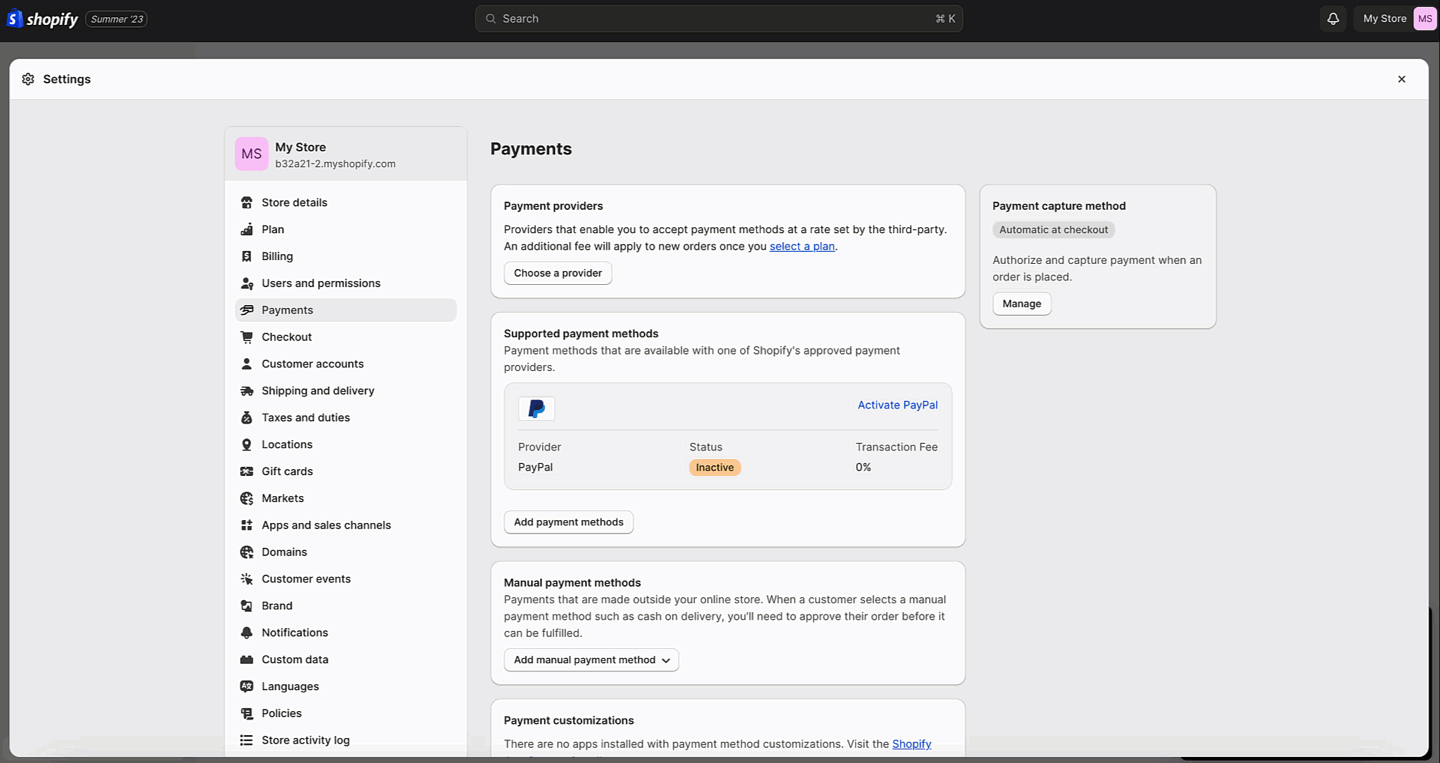The image size is (1440, 763).
Task: Open the Store details settings icon
Action: click(x=246, y=202)
